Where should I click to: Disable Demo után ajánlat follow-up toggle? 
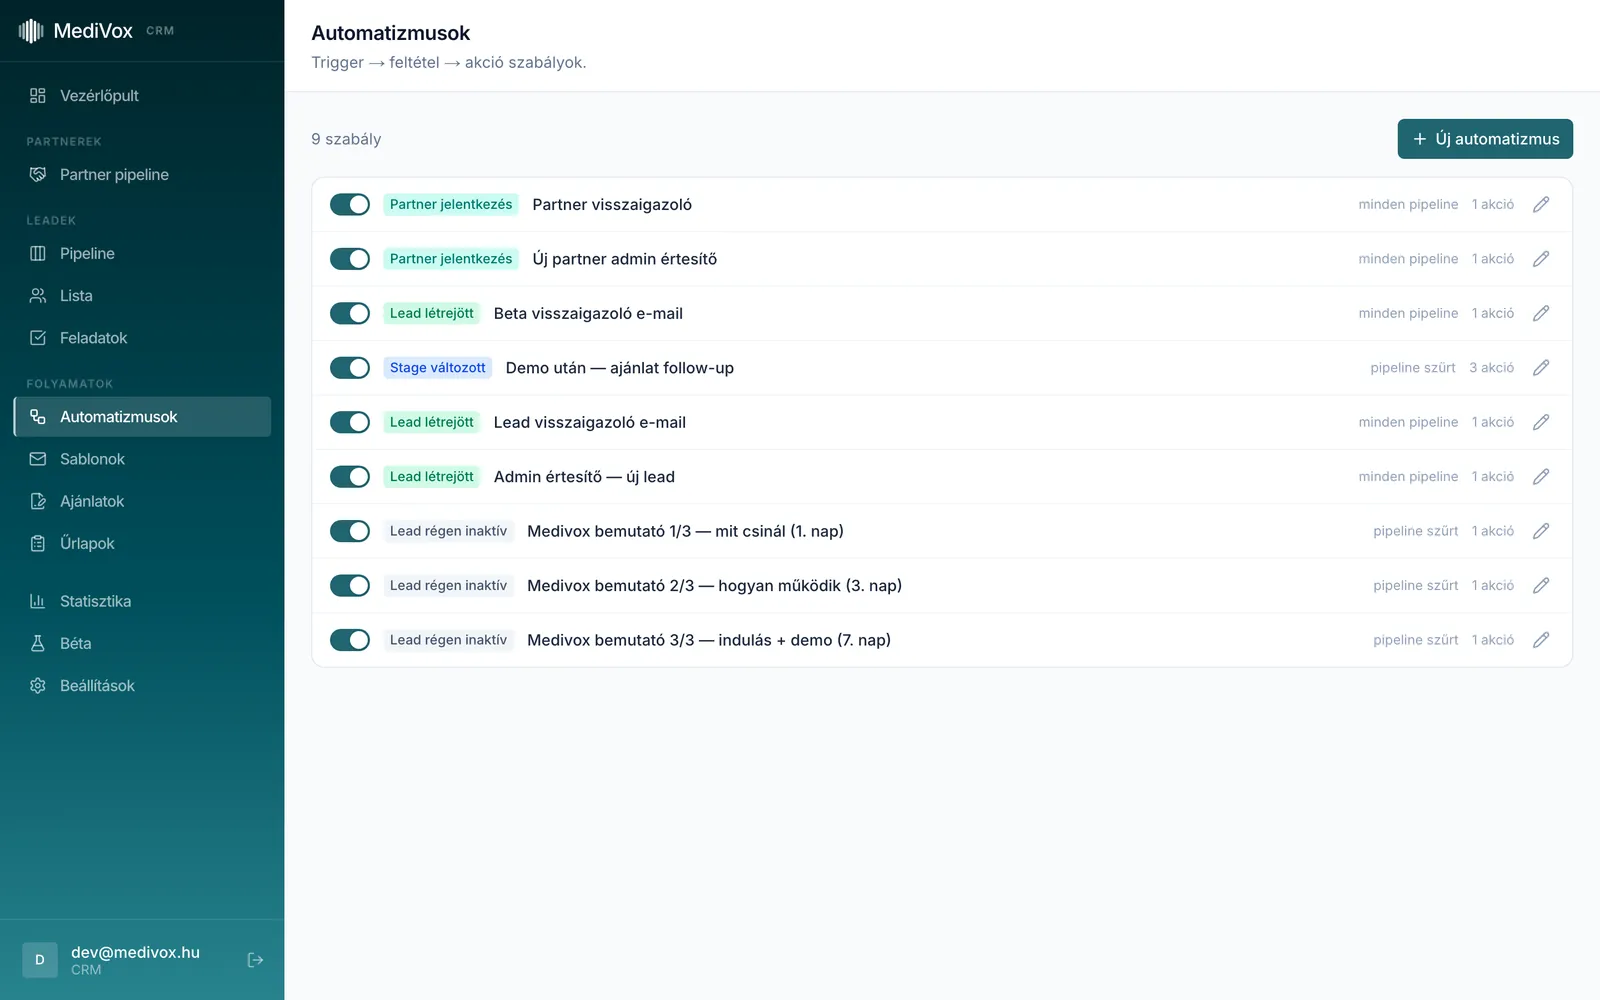tap(350, 368)
